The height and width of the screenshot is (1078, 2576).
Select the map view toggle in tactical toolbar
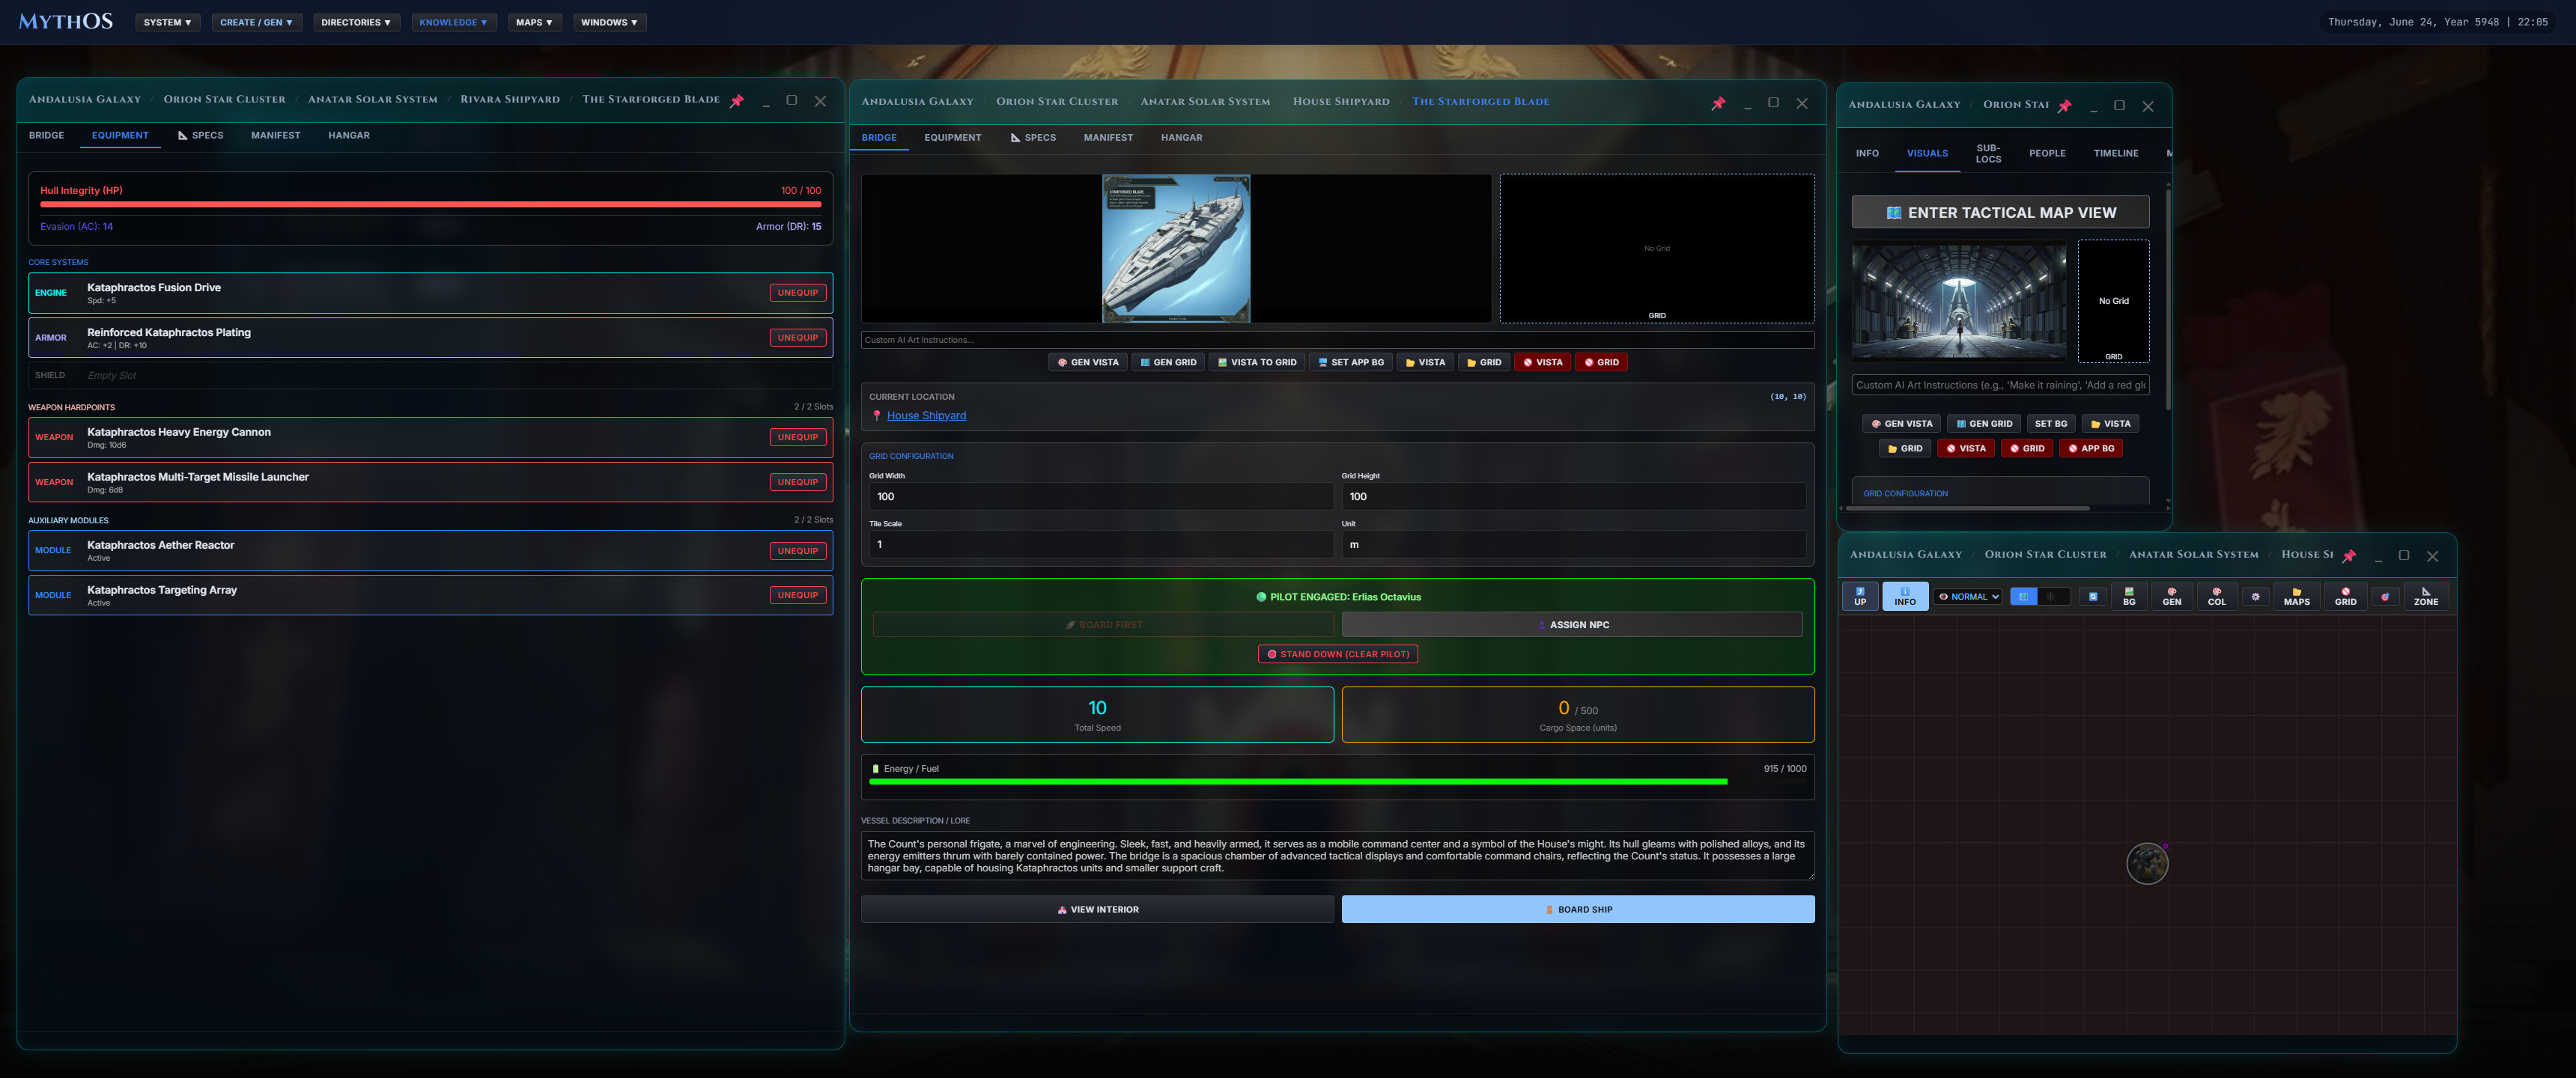(x=2023, y=597)
